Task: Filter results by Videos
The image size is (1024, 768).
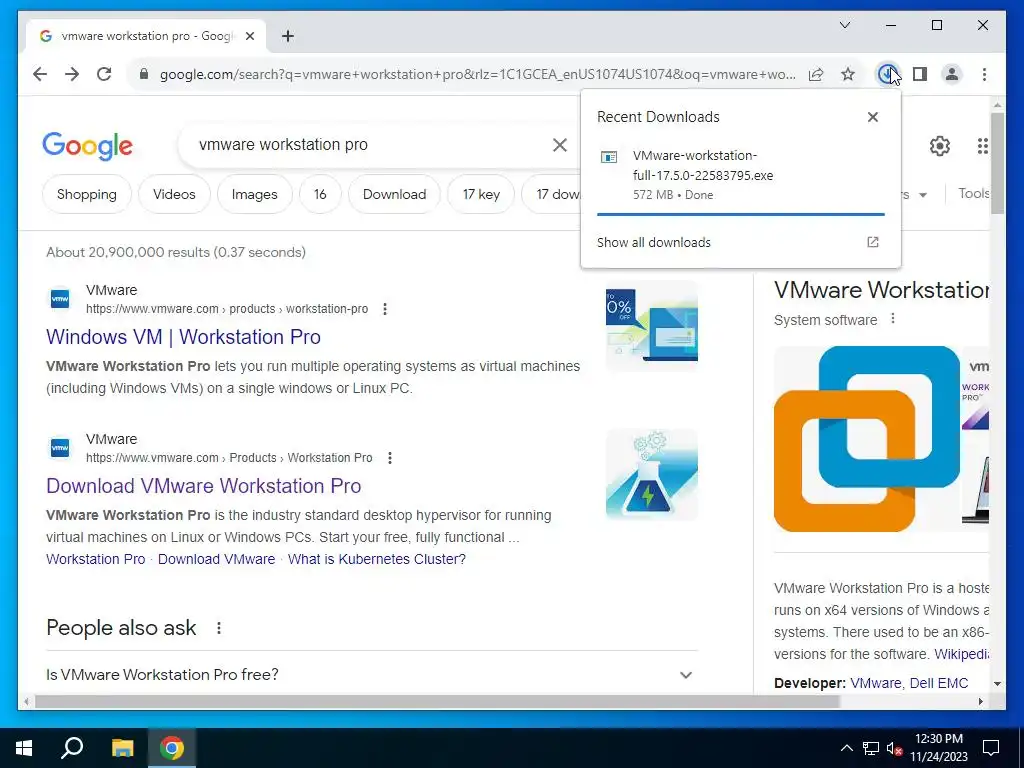Action: coord(174,194)
